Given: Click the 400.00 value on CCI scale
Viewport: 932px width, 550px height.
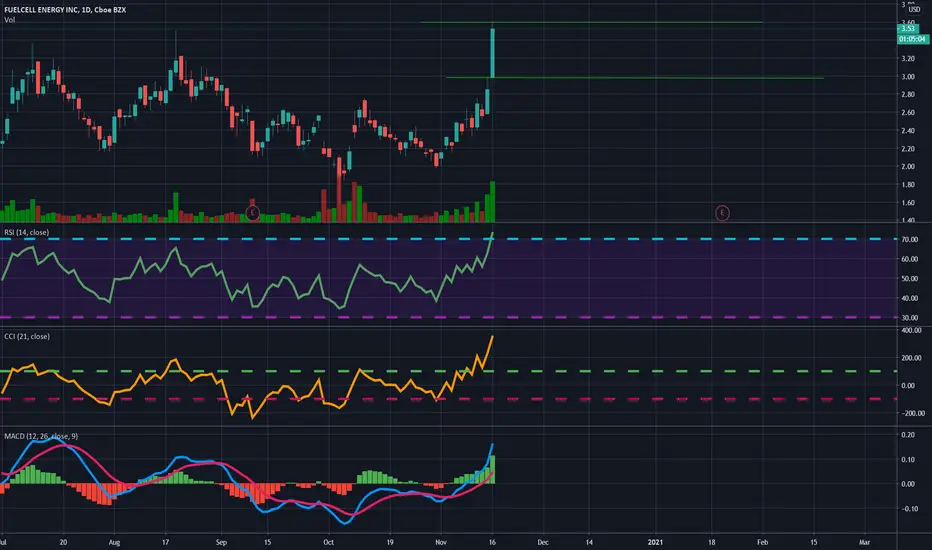Looking at the screenshot, I should (x=911, y=330).
